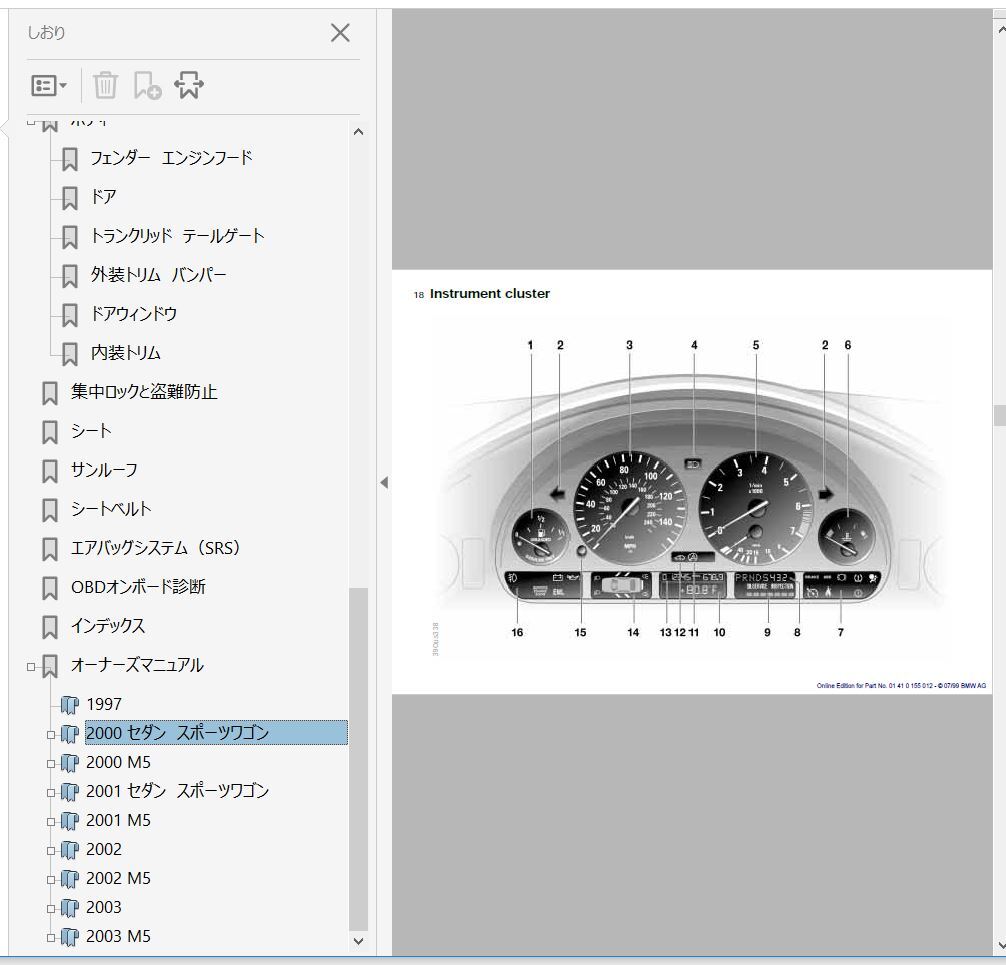Open the フェンダー エンジンフード bookmark
The image size is (1006, 965).
click(x=171, y=157)
